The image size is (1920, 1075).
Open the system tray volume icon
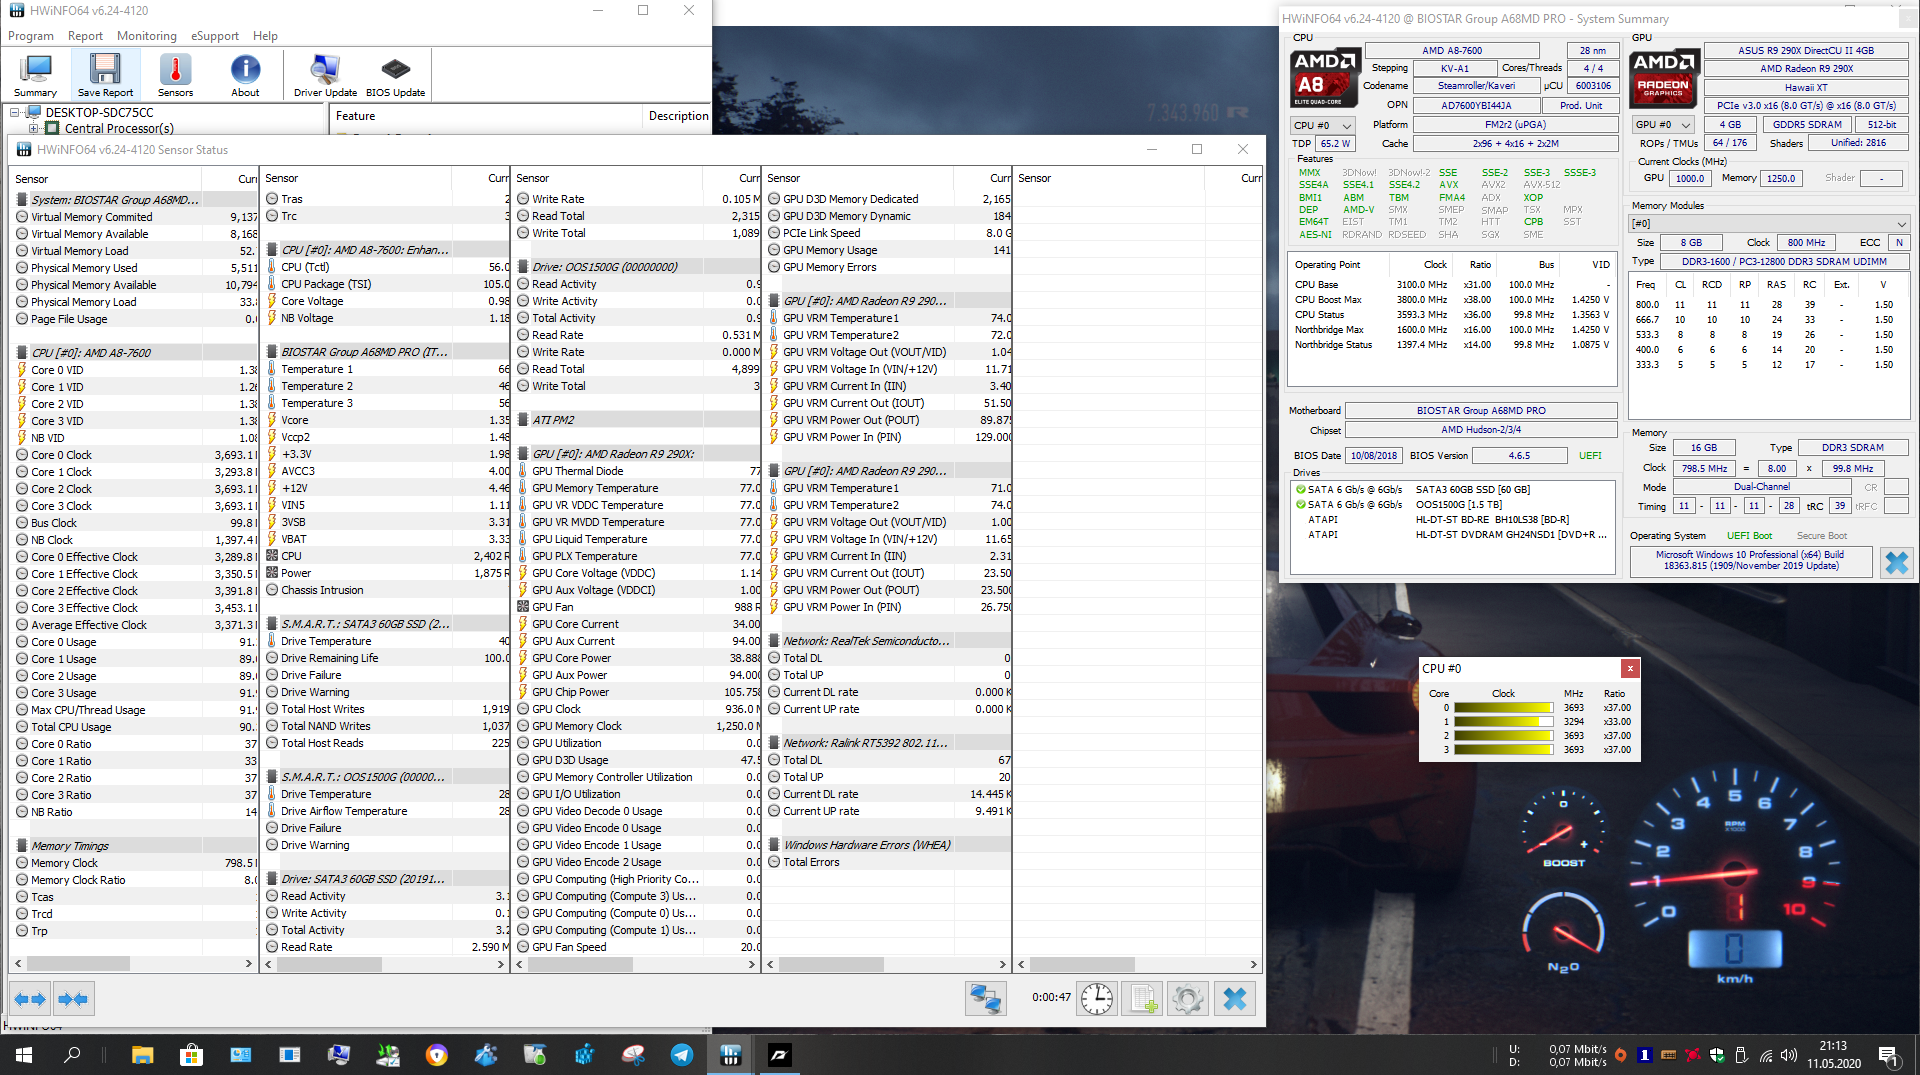tap(1789, 1055)
